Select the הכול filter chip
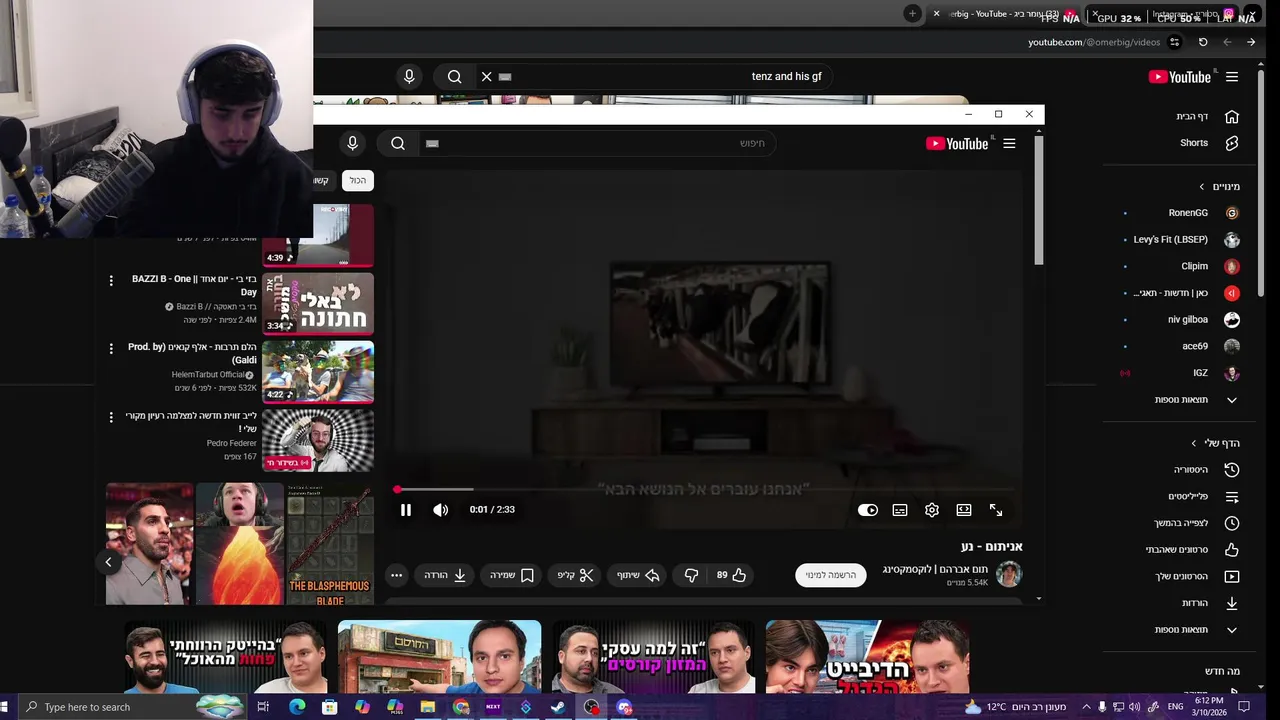 tap(357, 180)
